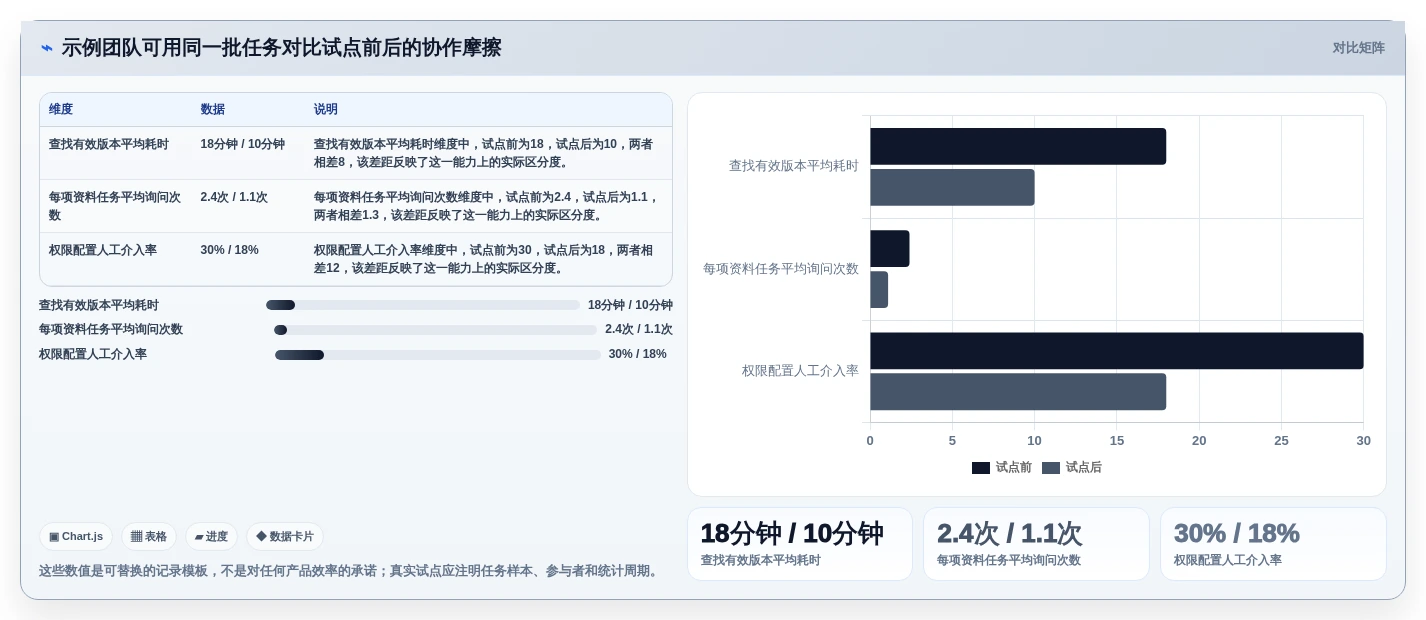Click description mentioning 两者相差1.3
The width and height of the screenshot is (1426, 620).
coord(487,206)
